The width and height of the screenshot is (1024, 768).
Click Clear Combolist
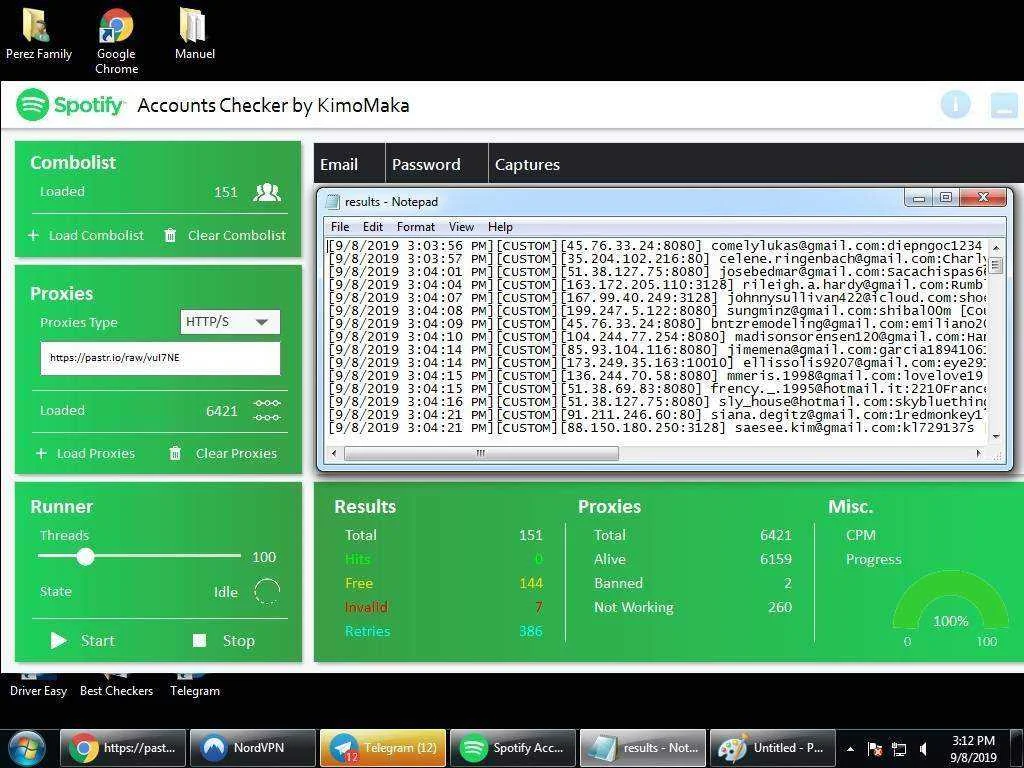(x=236, y=235)
